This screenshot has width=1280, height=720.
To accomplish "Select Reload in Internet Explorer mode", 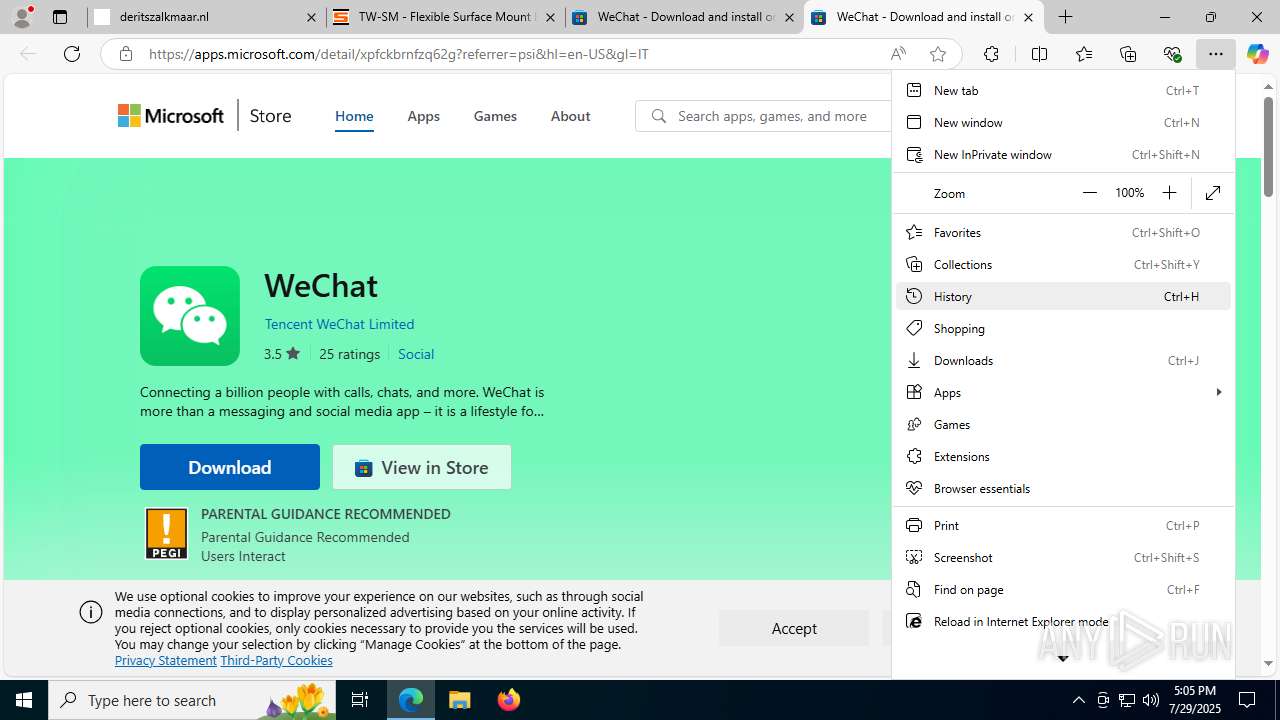I will click(x=1063, y=621).
